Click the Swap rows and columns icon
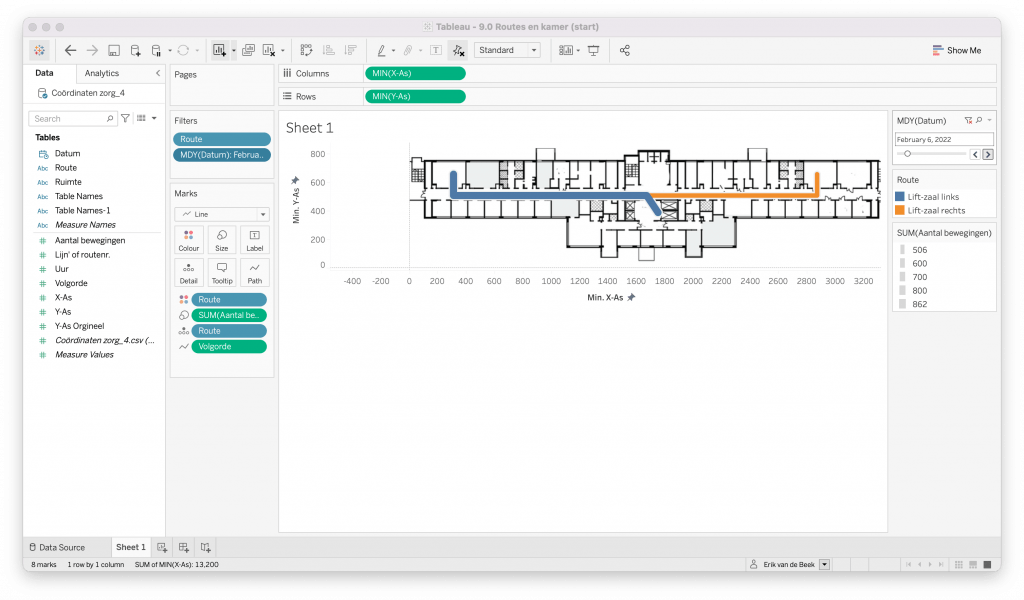This screenshot has width=1024, height=600. [306, 50]
